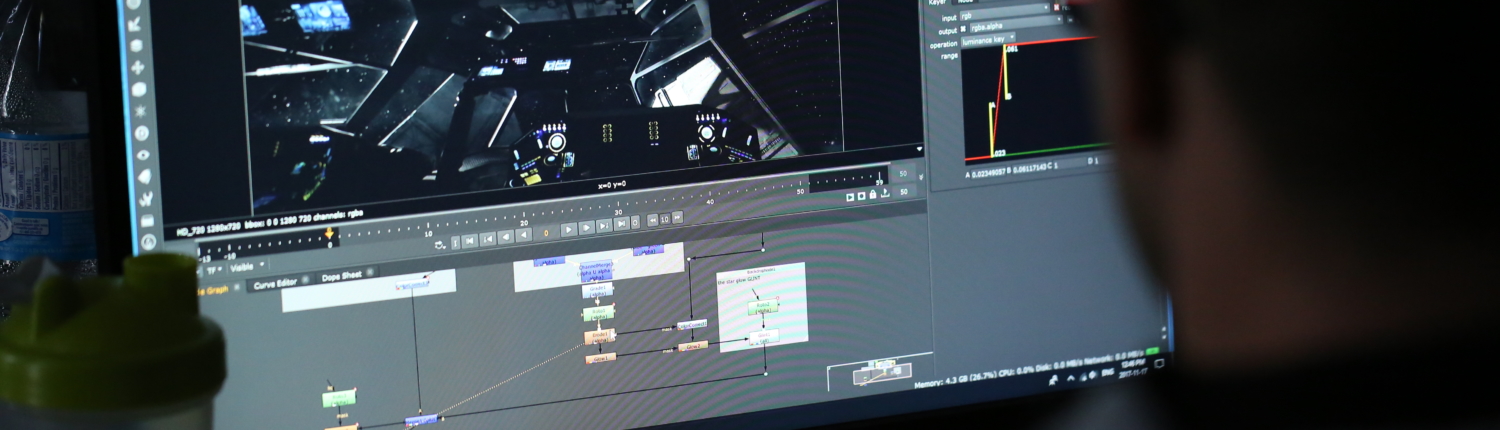Viewport: 1500px width, 430px height.
Task: Click the play forward button
Action: pyautogui.click(x=568, y=230)
